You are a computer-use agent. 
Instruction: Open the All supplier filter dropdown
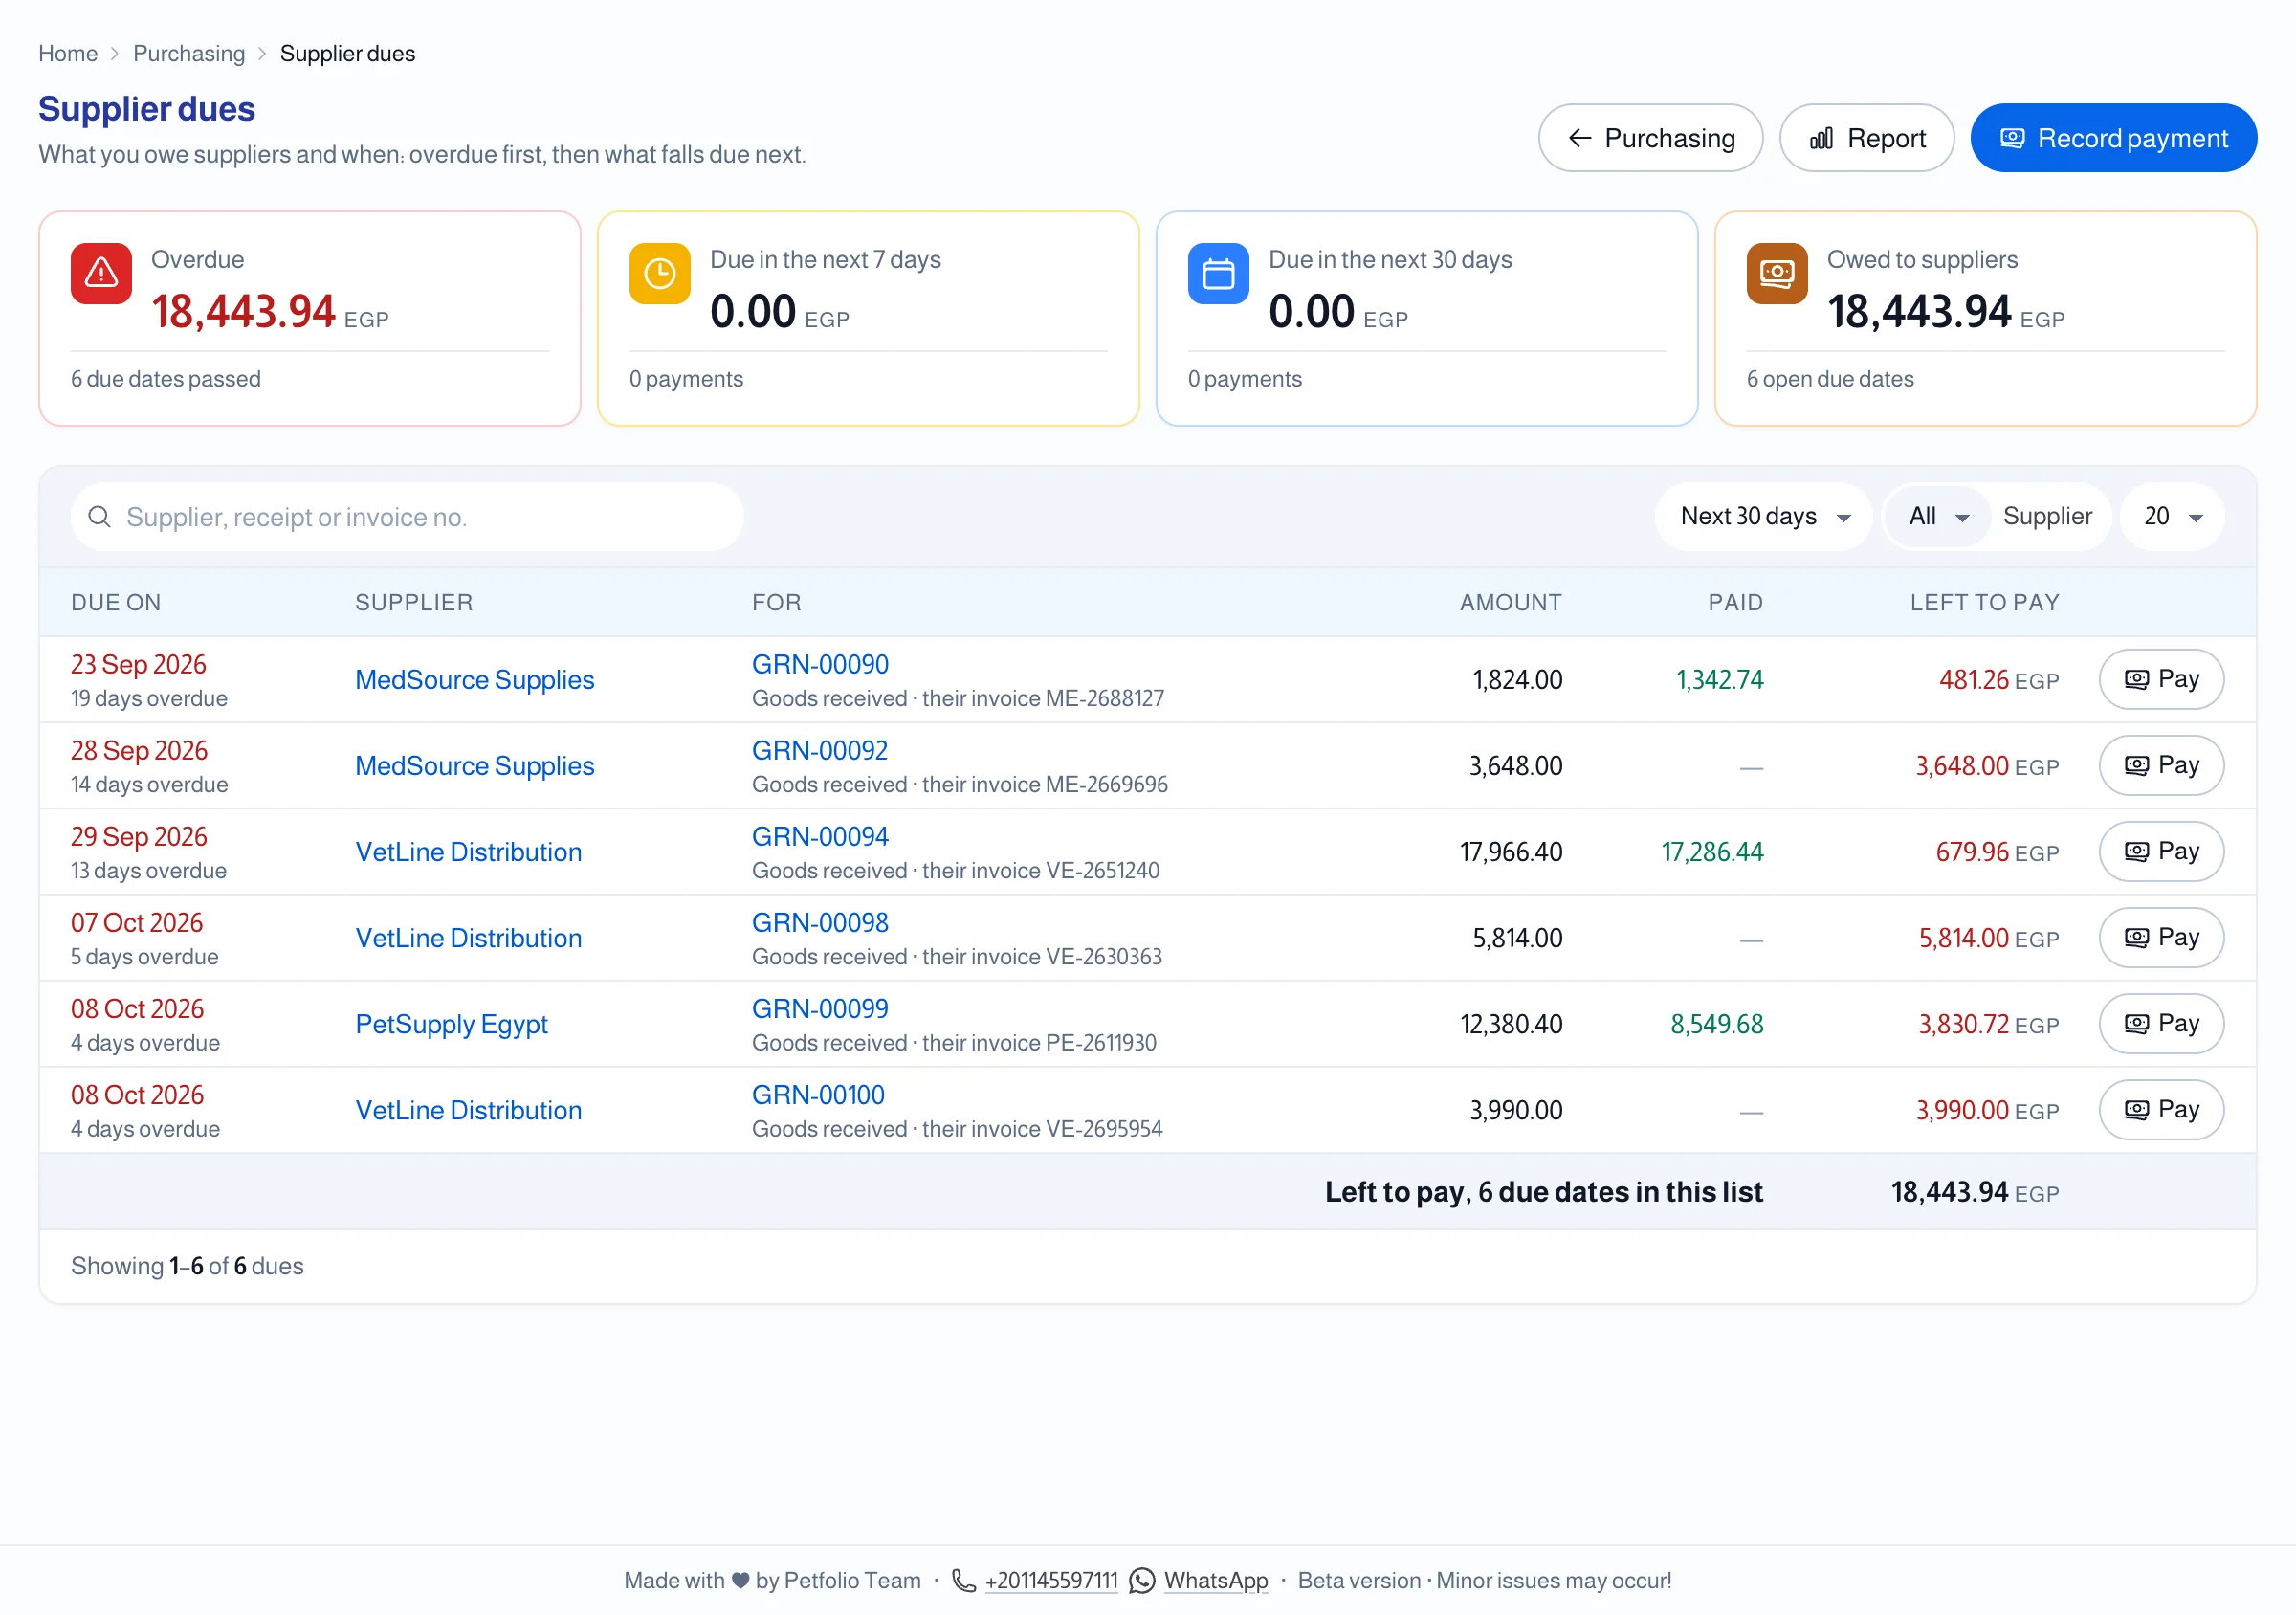(x=1938, y=517)
